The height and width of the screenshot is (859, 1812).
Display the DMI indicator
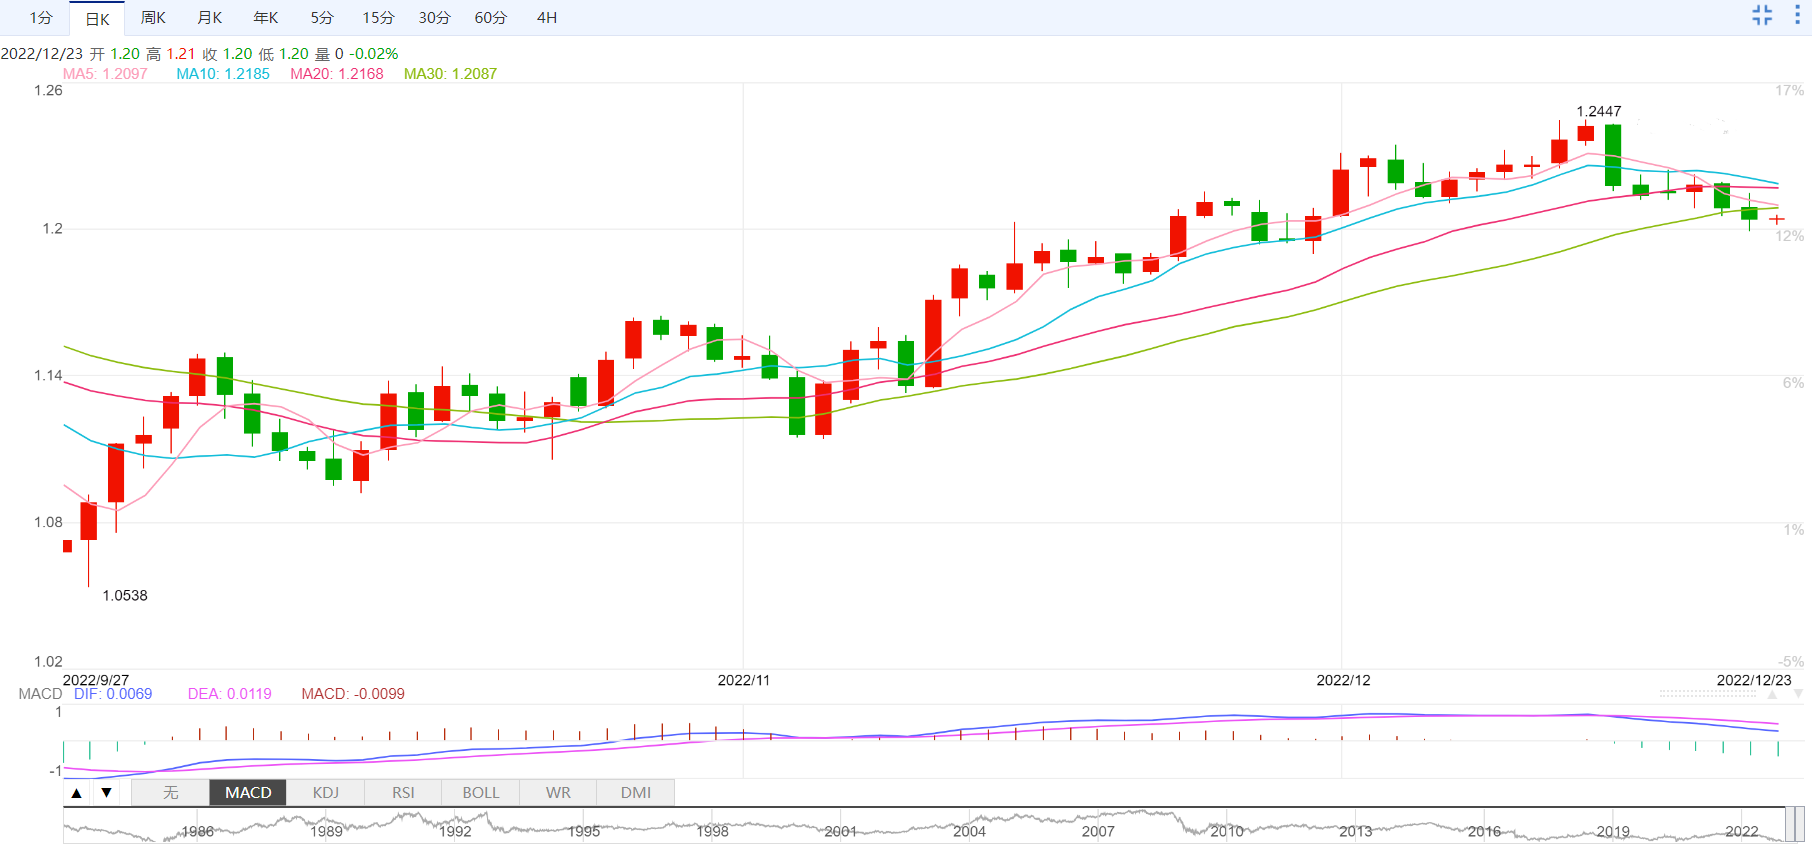point(636,793)
